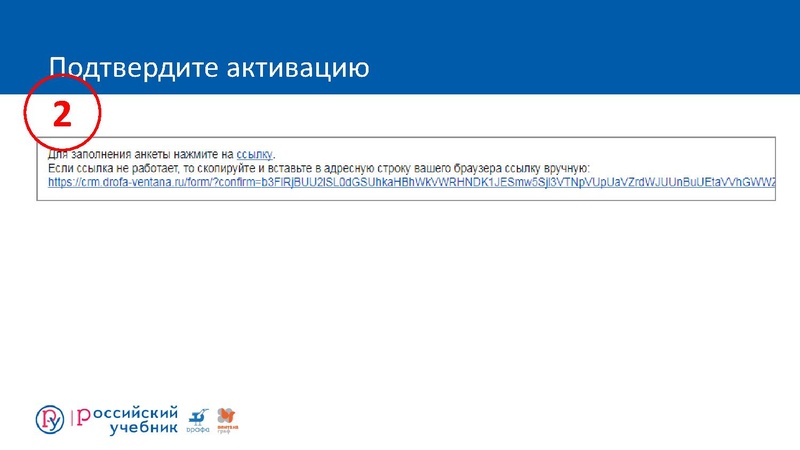Follow the crm.drofa-ventana.ru confirmation URL
The width and height of the screenshot is (800, 450).
click(x=412, y=182)
